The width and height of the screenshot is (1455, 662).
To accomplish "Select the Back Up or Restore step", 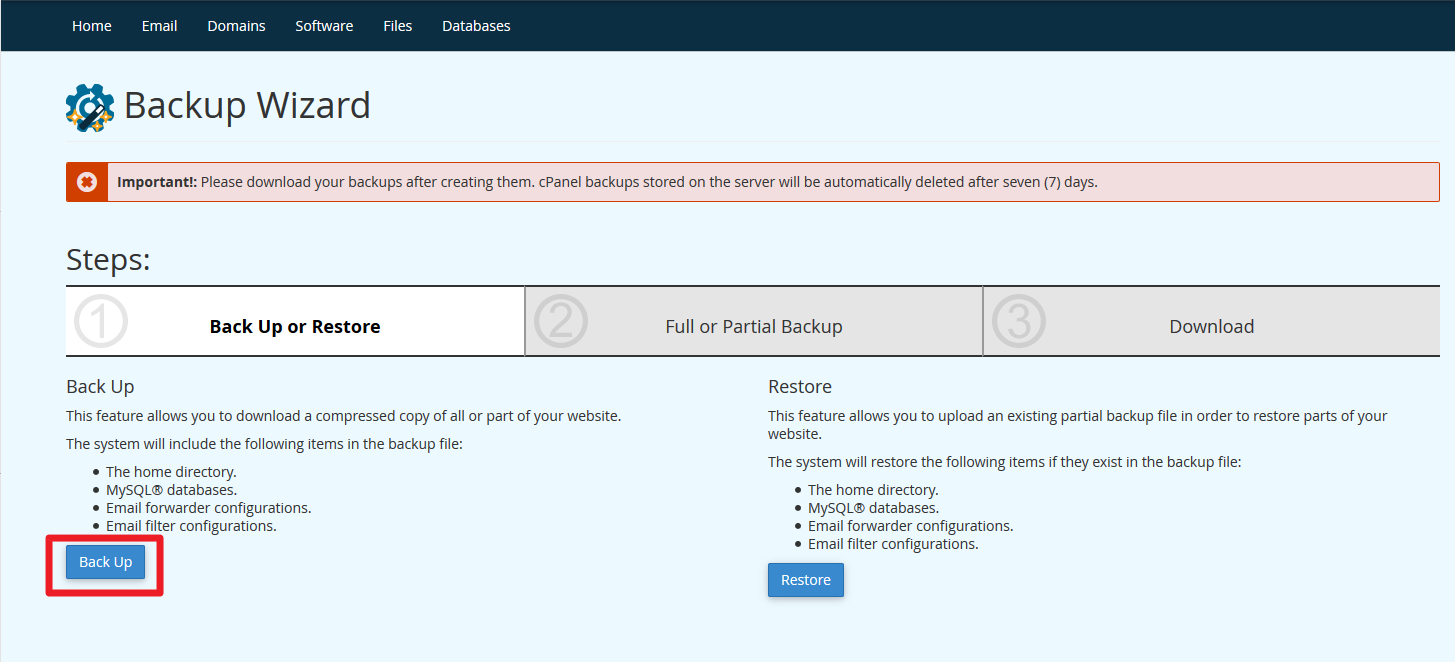I will point(295,327).
